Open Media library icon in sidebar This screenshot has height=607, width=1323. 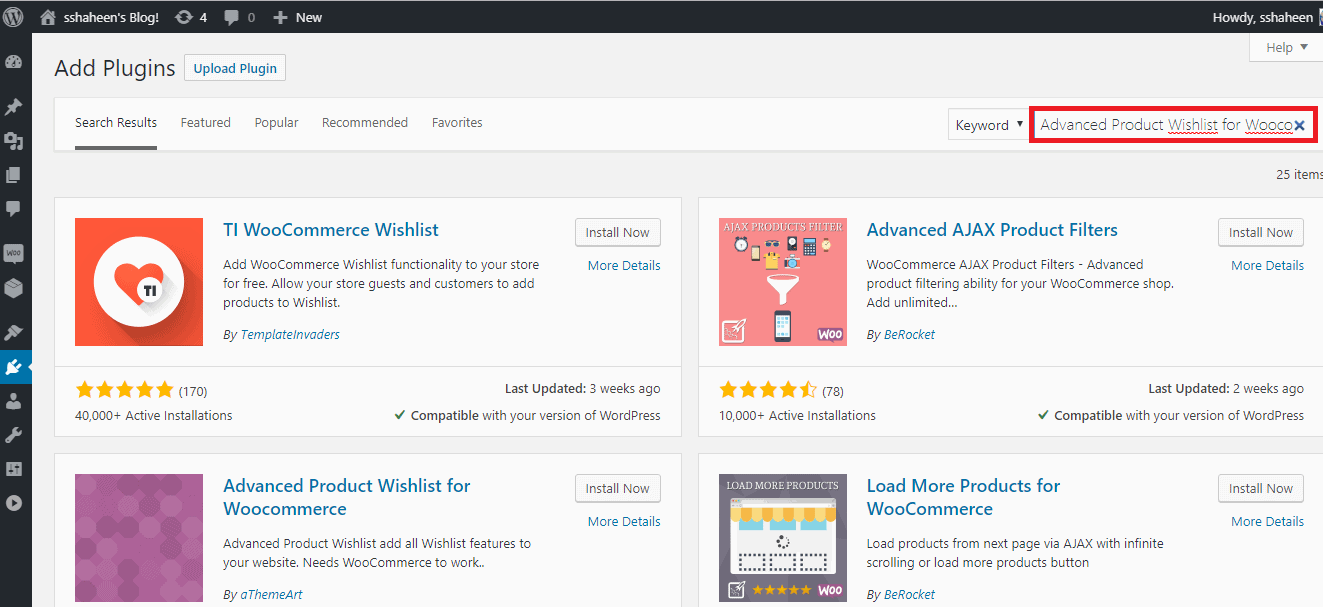(14, 141)
